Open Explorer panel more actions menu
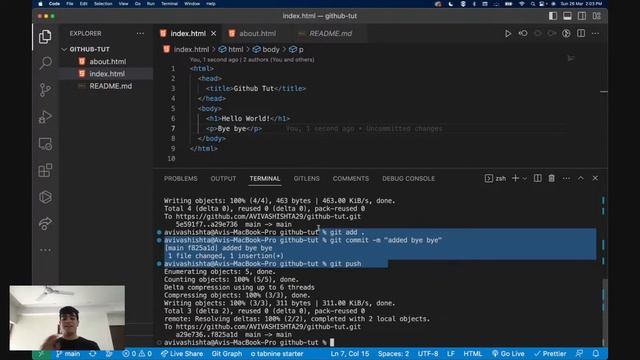Screen dimensions: 640x360 tap(140, 33)
